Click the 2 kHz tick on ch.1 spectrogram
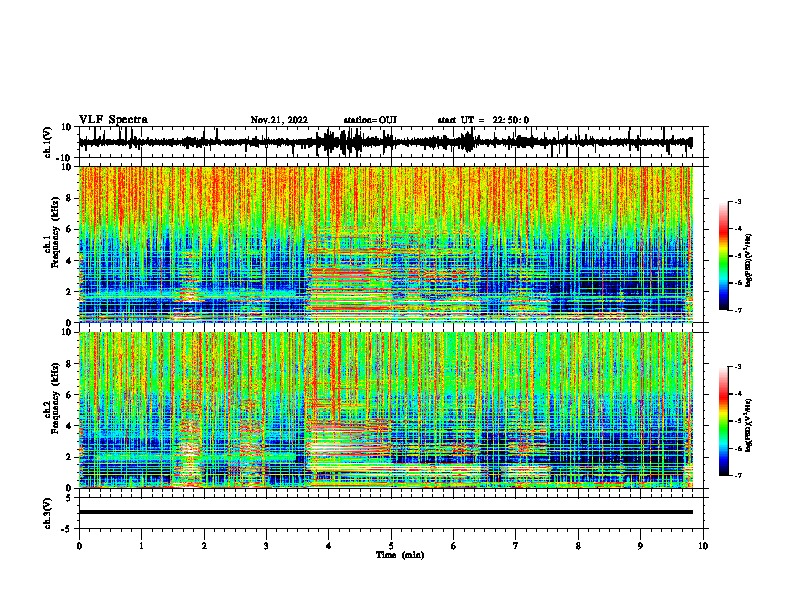Viewport: 792px width, 612px height. coord(69,292)
